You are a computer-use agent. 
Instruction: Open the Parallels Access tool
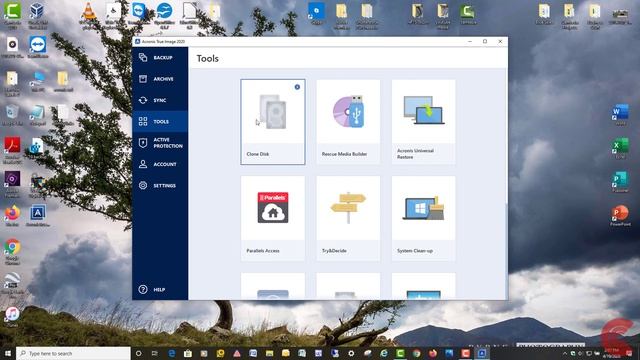tap(273, 218)
